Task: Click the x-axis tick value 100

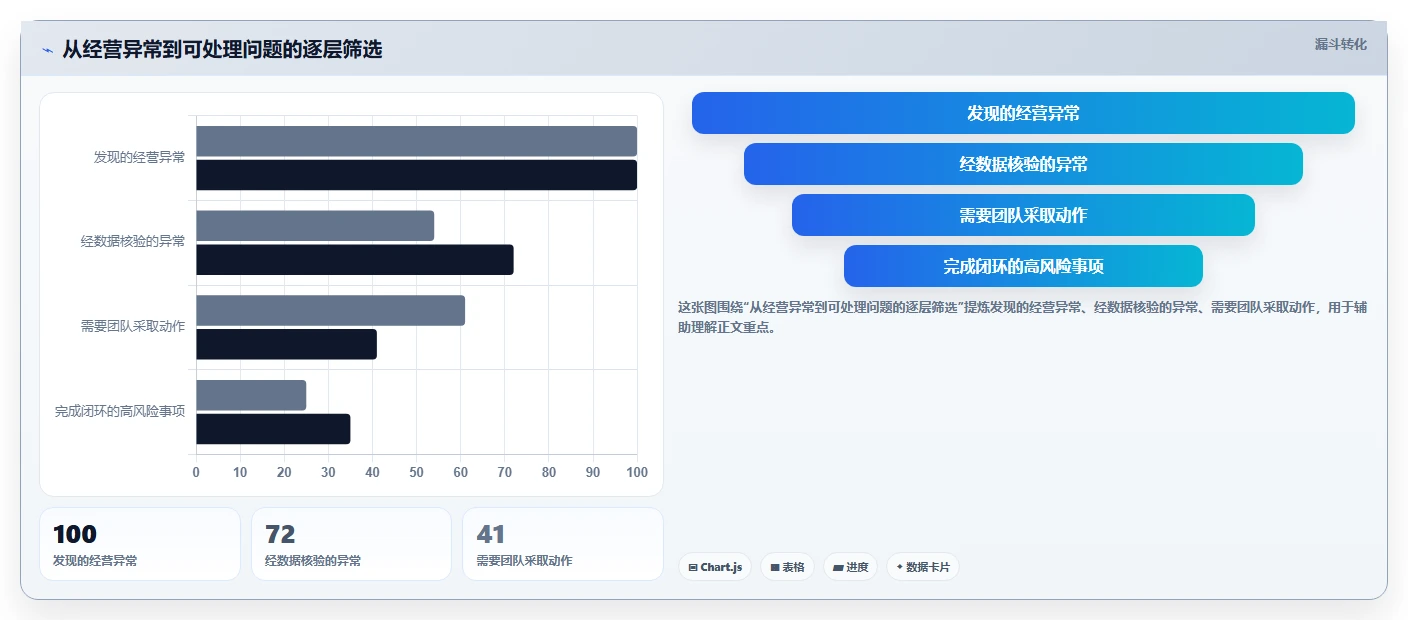Action: (636, 472)
